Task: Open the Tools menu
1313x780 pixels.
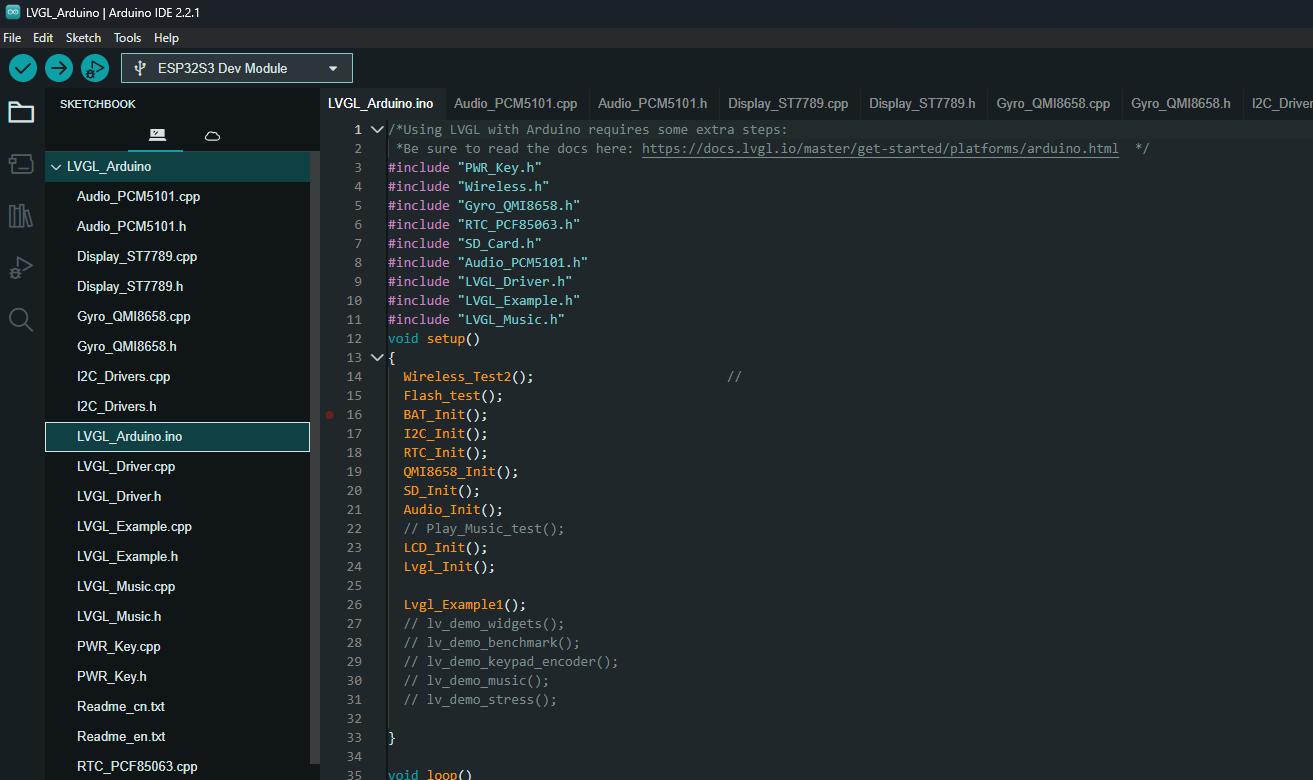Action: pos(128,38)
